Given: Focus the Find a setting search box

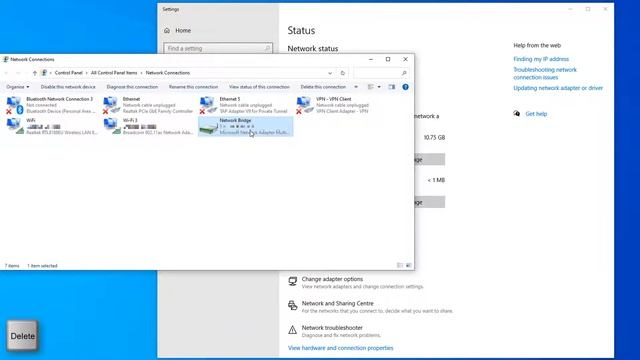Looking at the screenshot, I should tap(218, 49).
